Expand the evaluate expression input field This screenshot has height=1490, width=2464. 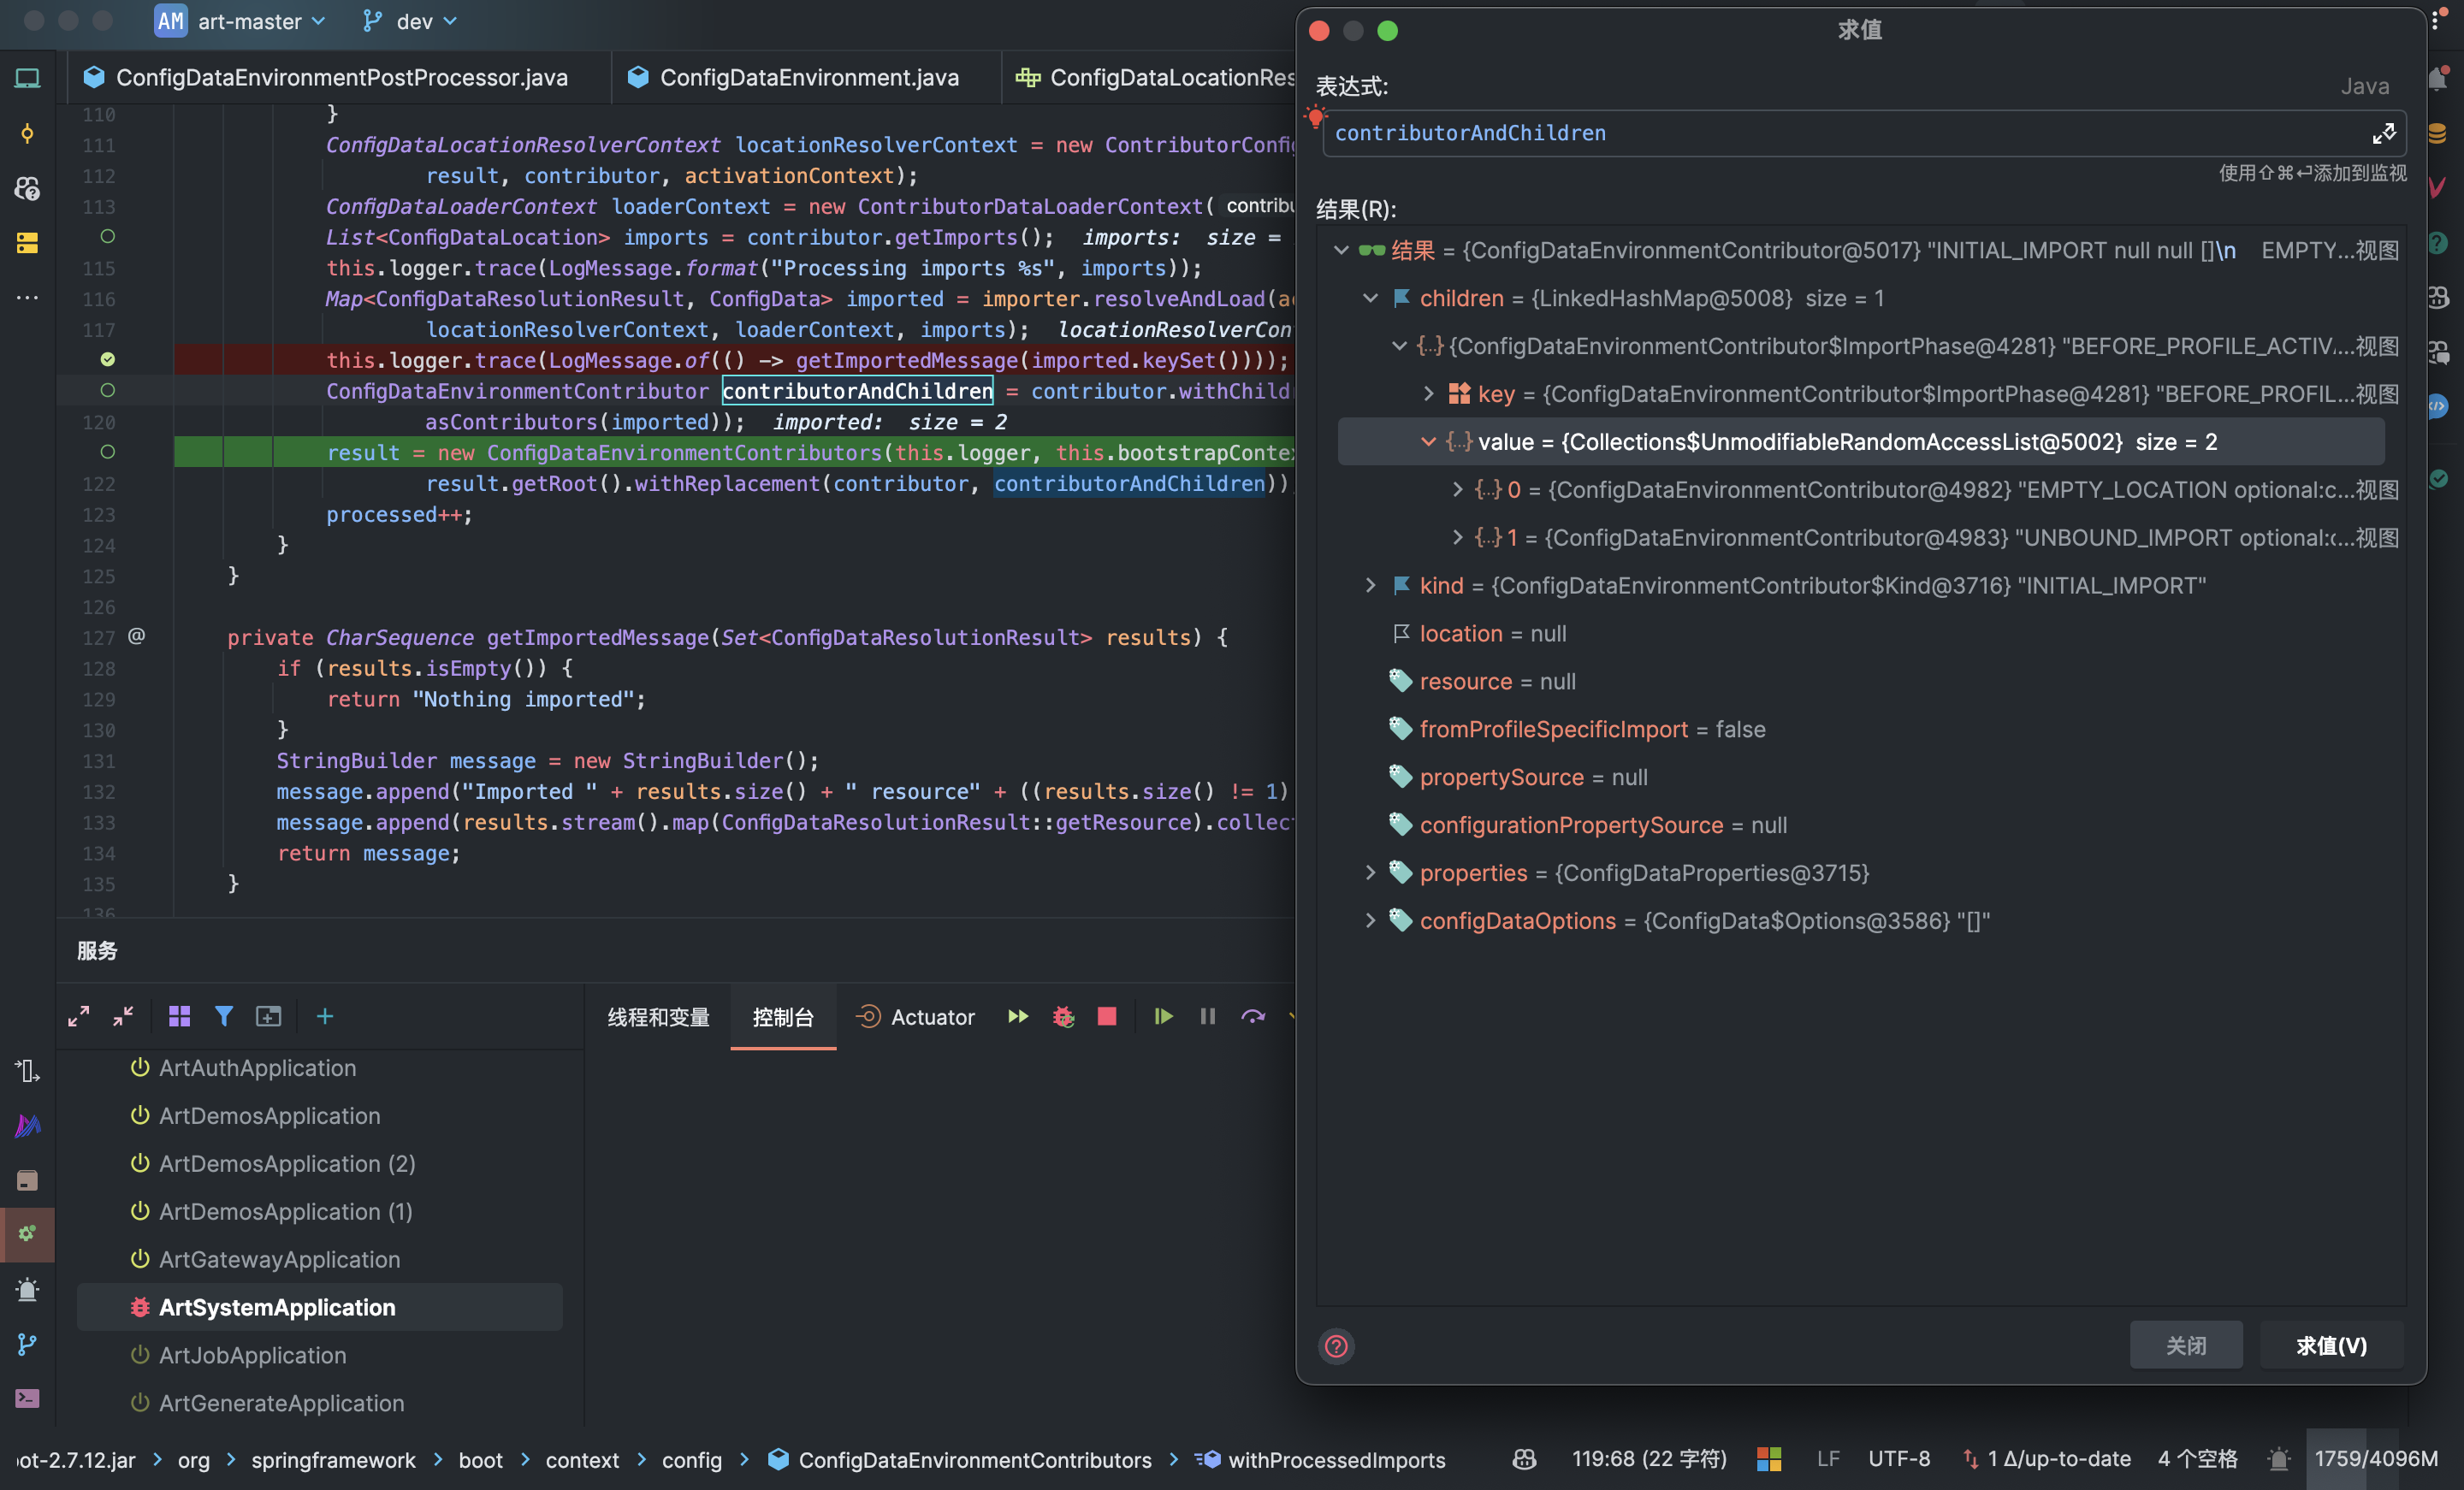click(2383, 133)
